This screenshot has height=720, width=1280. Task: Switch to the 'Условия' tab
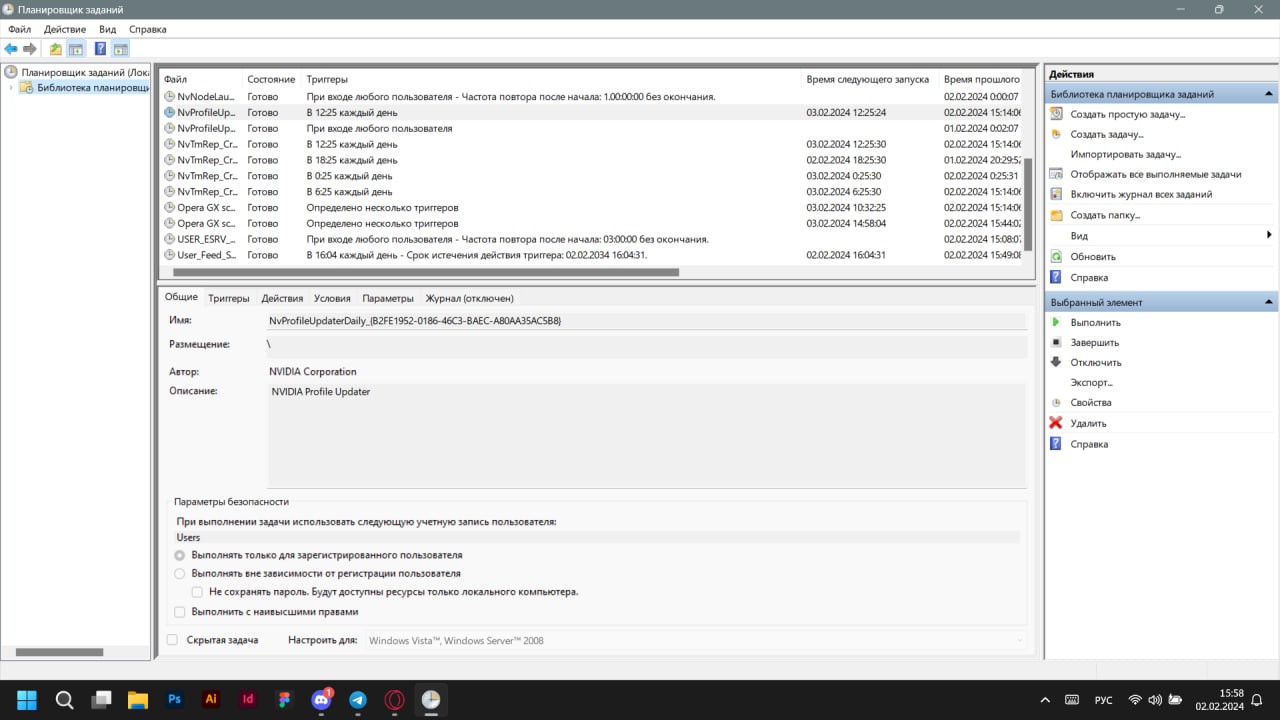pos(332,298)
